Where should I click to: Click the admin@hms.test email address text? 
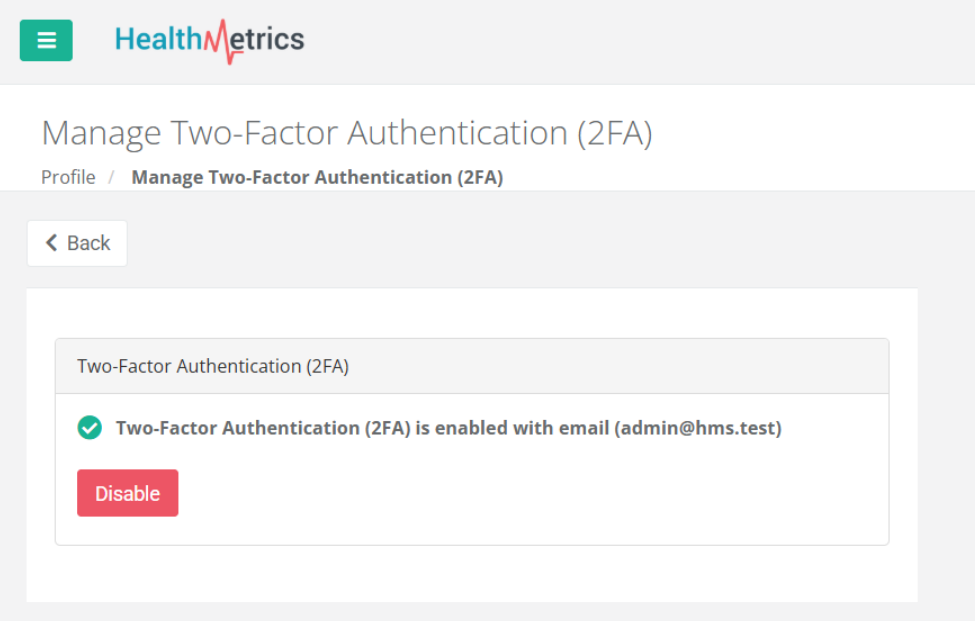[x=698, y=428]
